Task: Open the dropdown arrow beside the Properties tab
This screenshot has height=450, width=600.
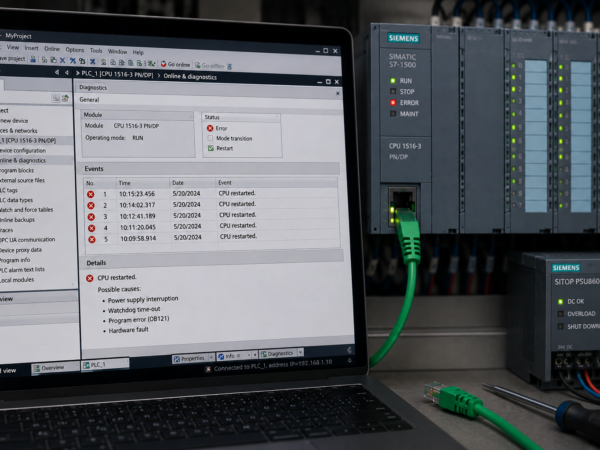Action: pyautogui.click(x=211, y=357)
